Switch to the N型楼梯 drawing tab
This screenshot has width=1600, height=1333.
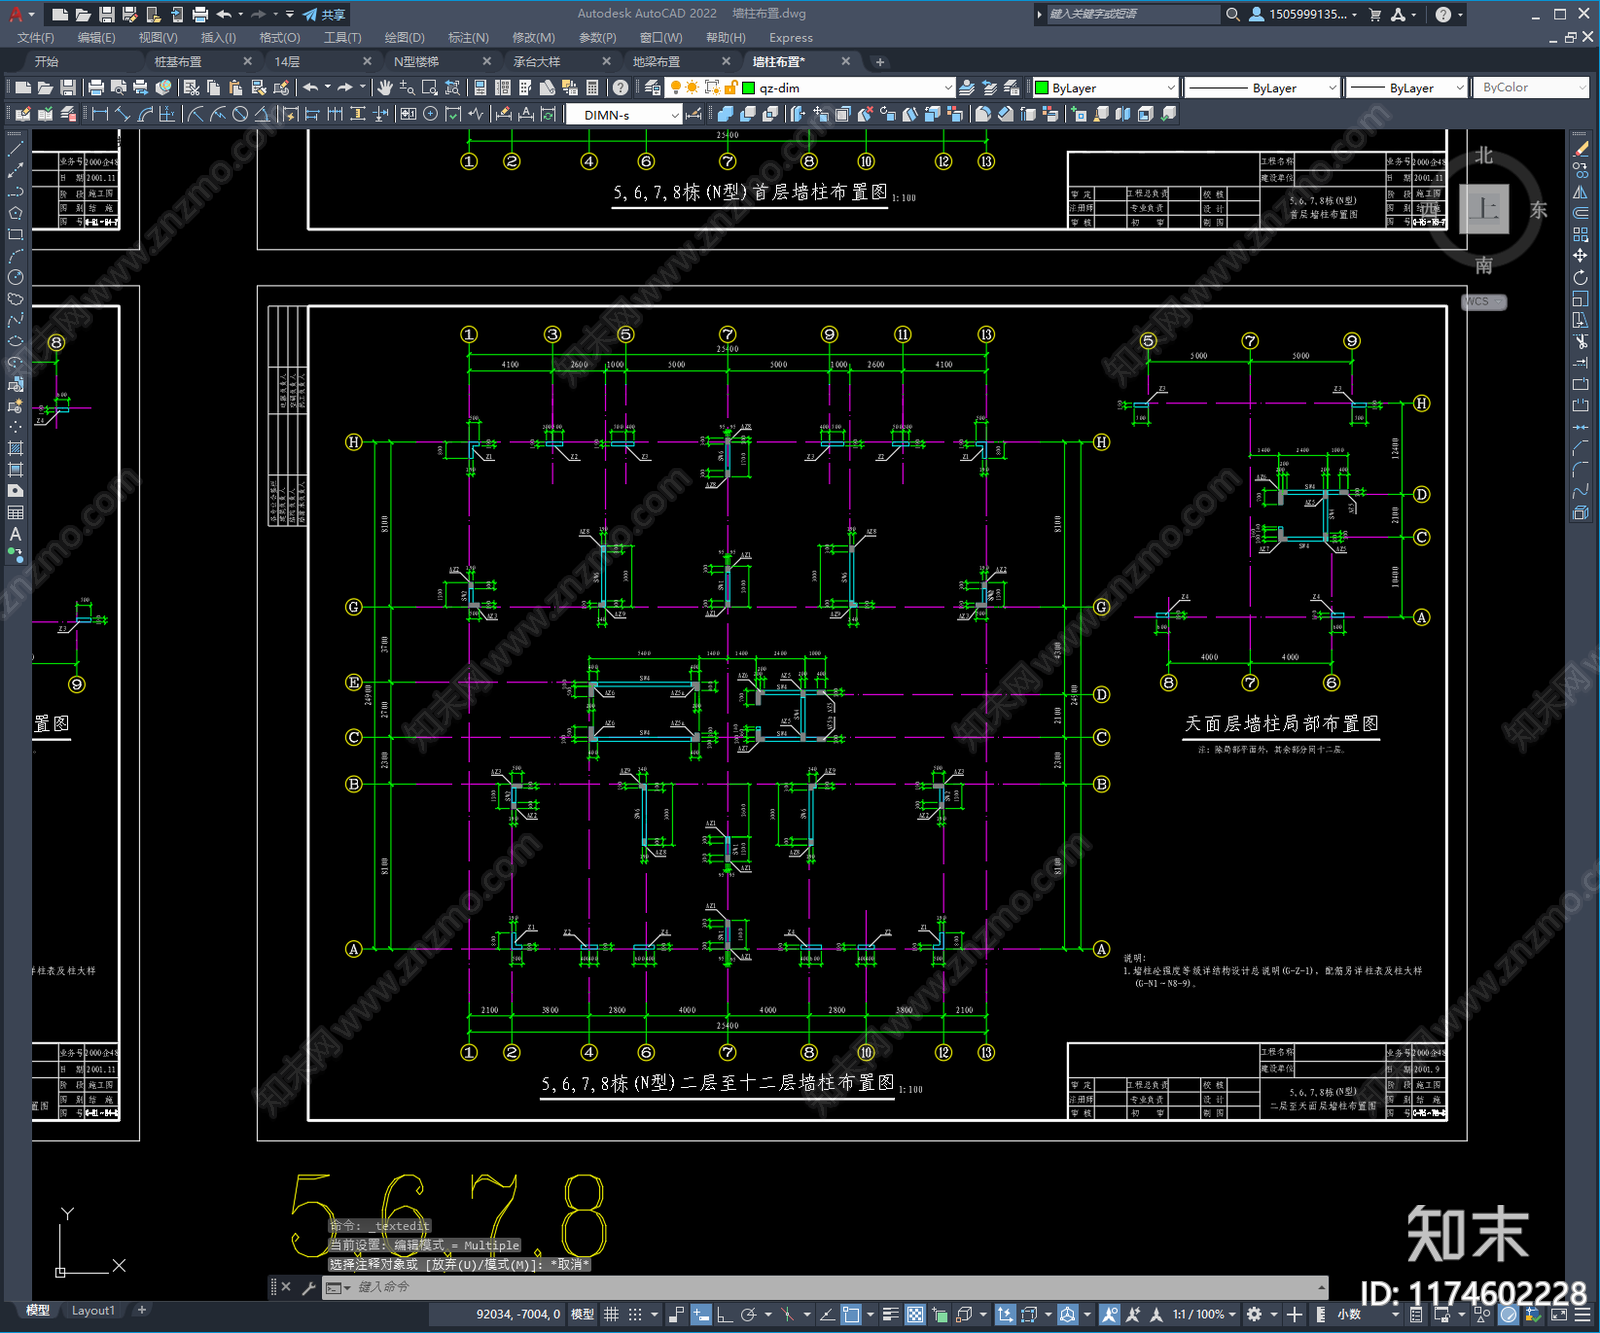coord(416,62)
